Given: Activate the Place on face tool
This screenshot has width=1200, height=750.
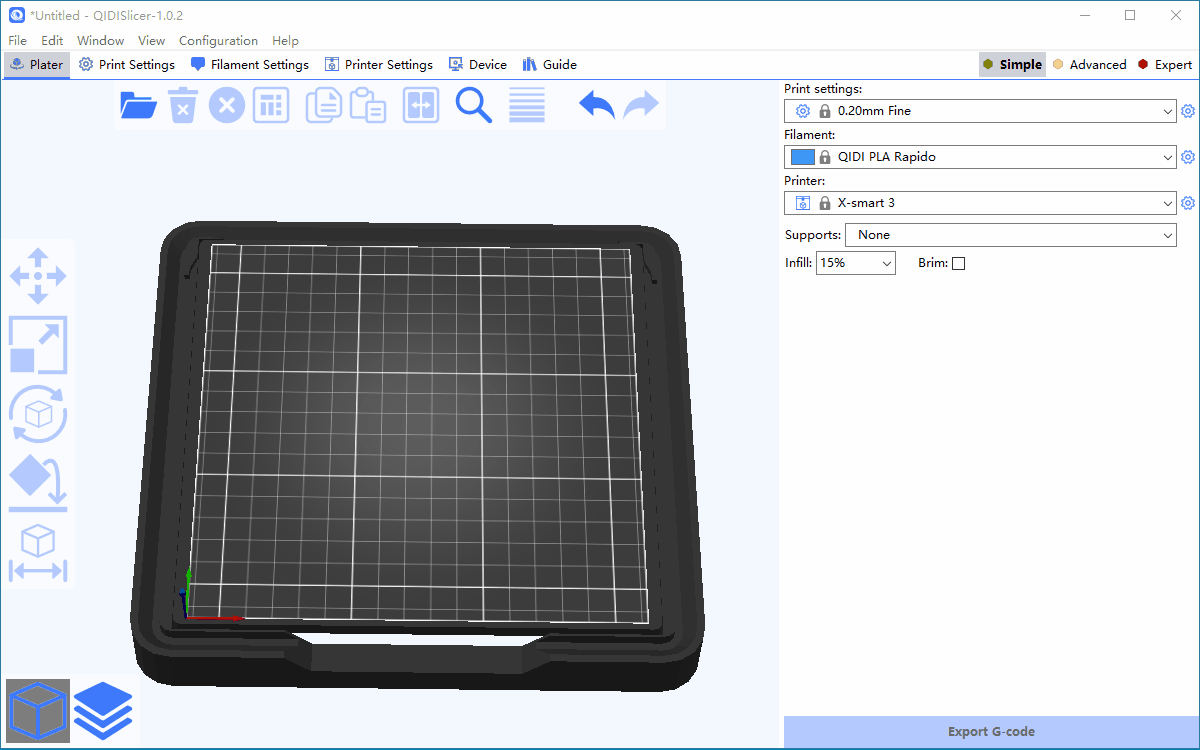Looking at the screenshot, I should 37,483.
